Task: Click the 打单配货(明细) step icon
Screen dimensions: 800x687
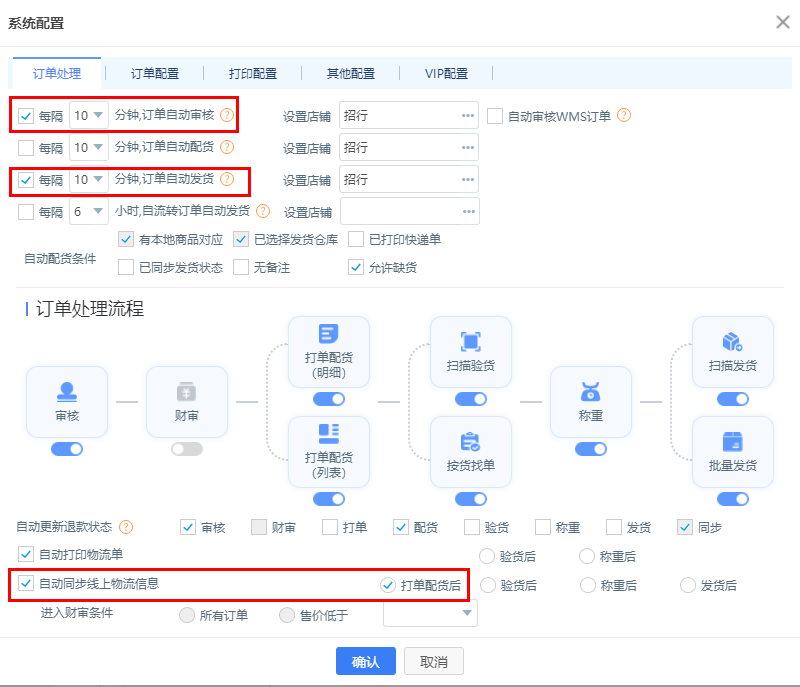Action: pos(329,334)
